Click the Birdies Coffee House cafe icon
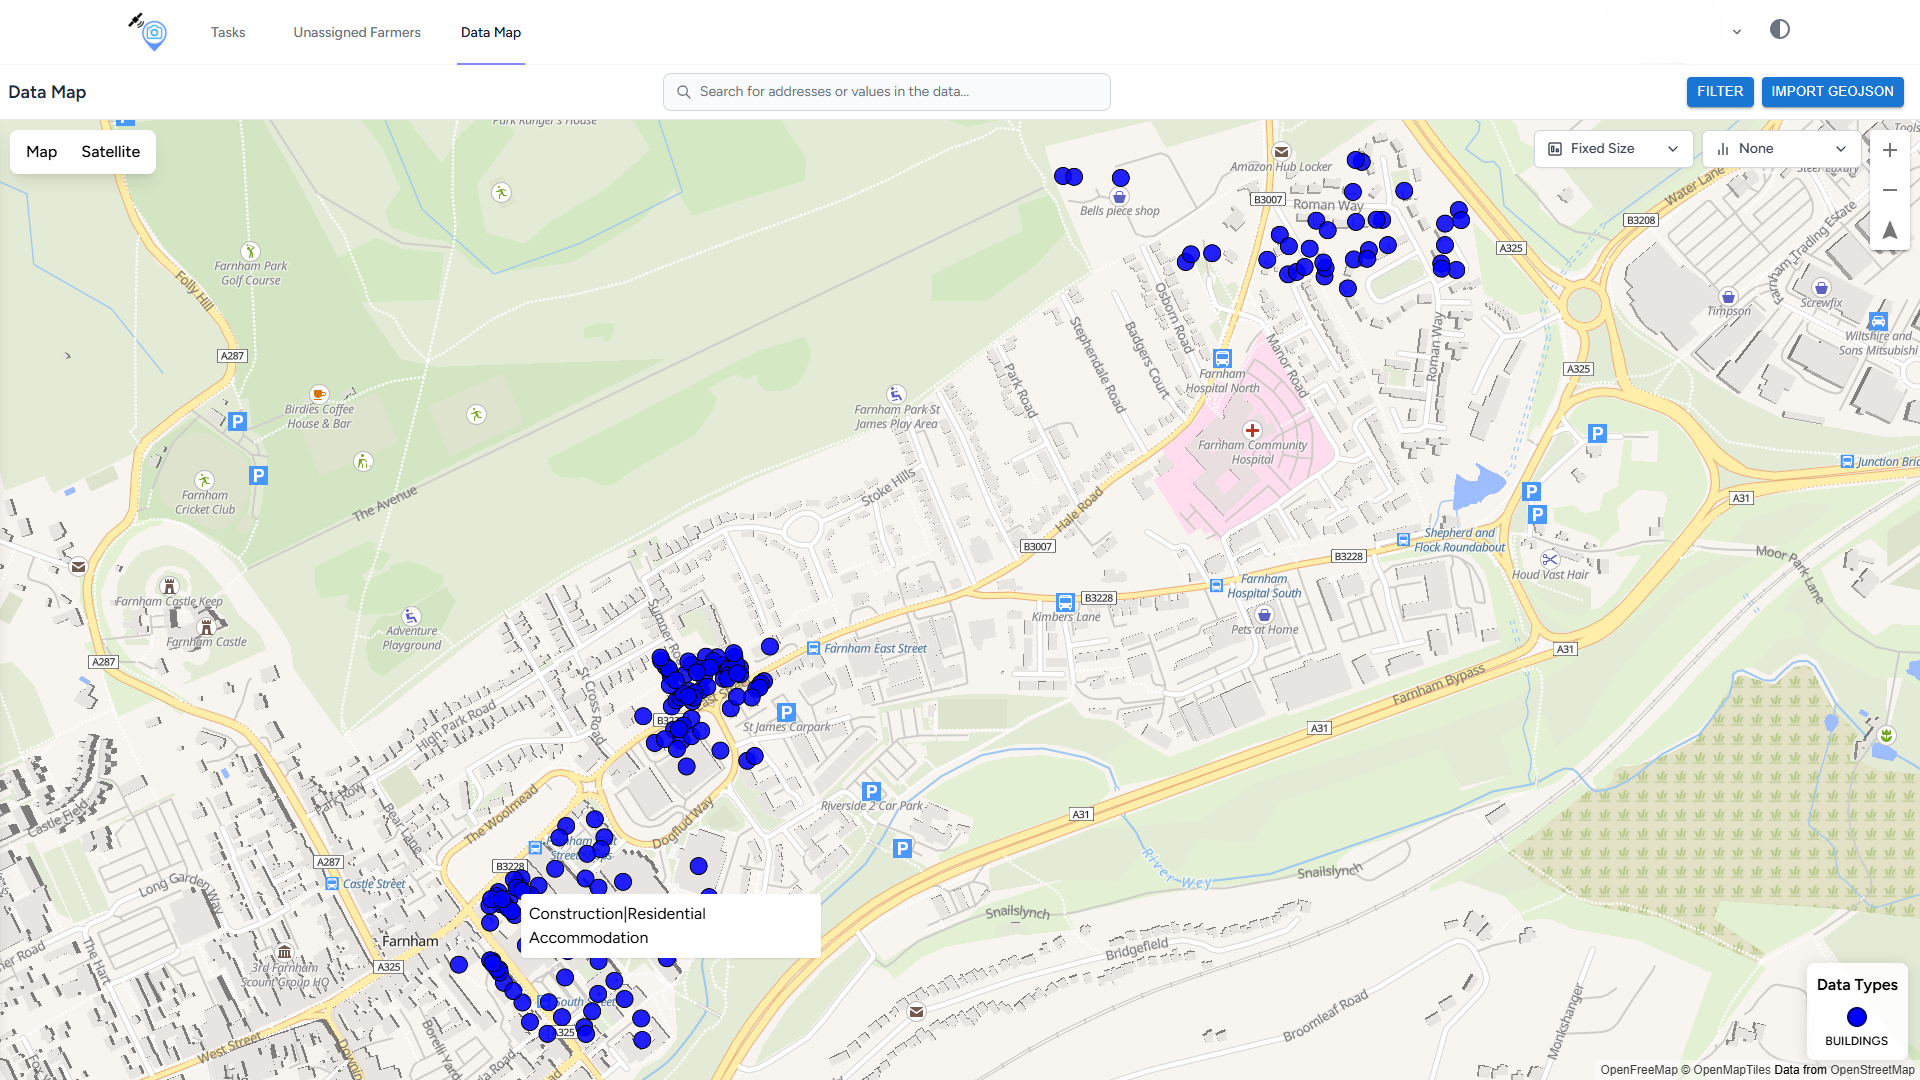 (x=319, y=394)
